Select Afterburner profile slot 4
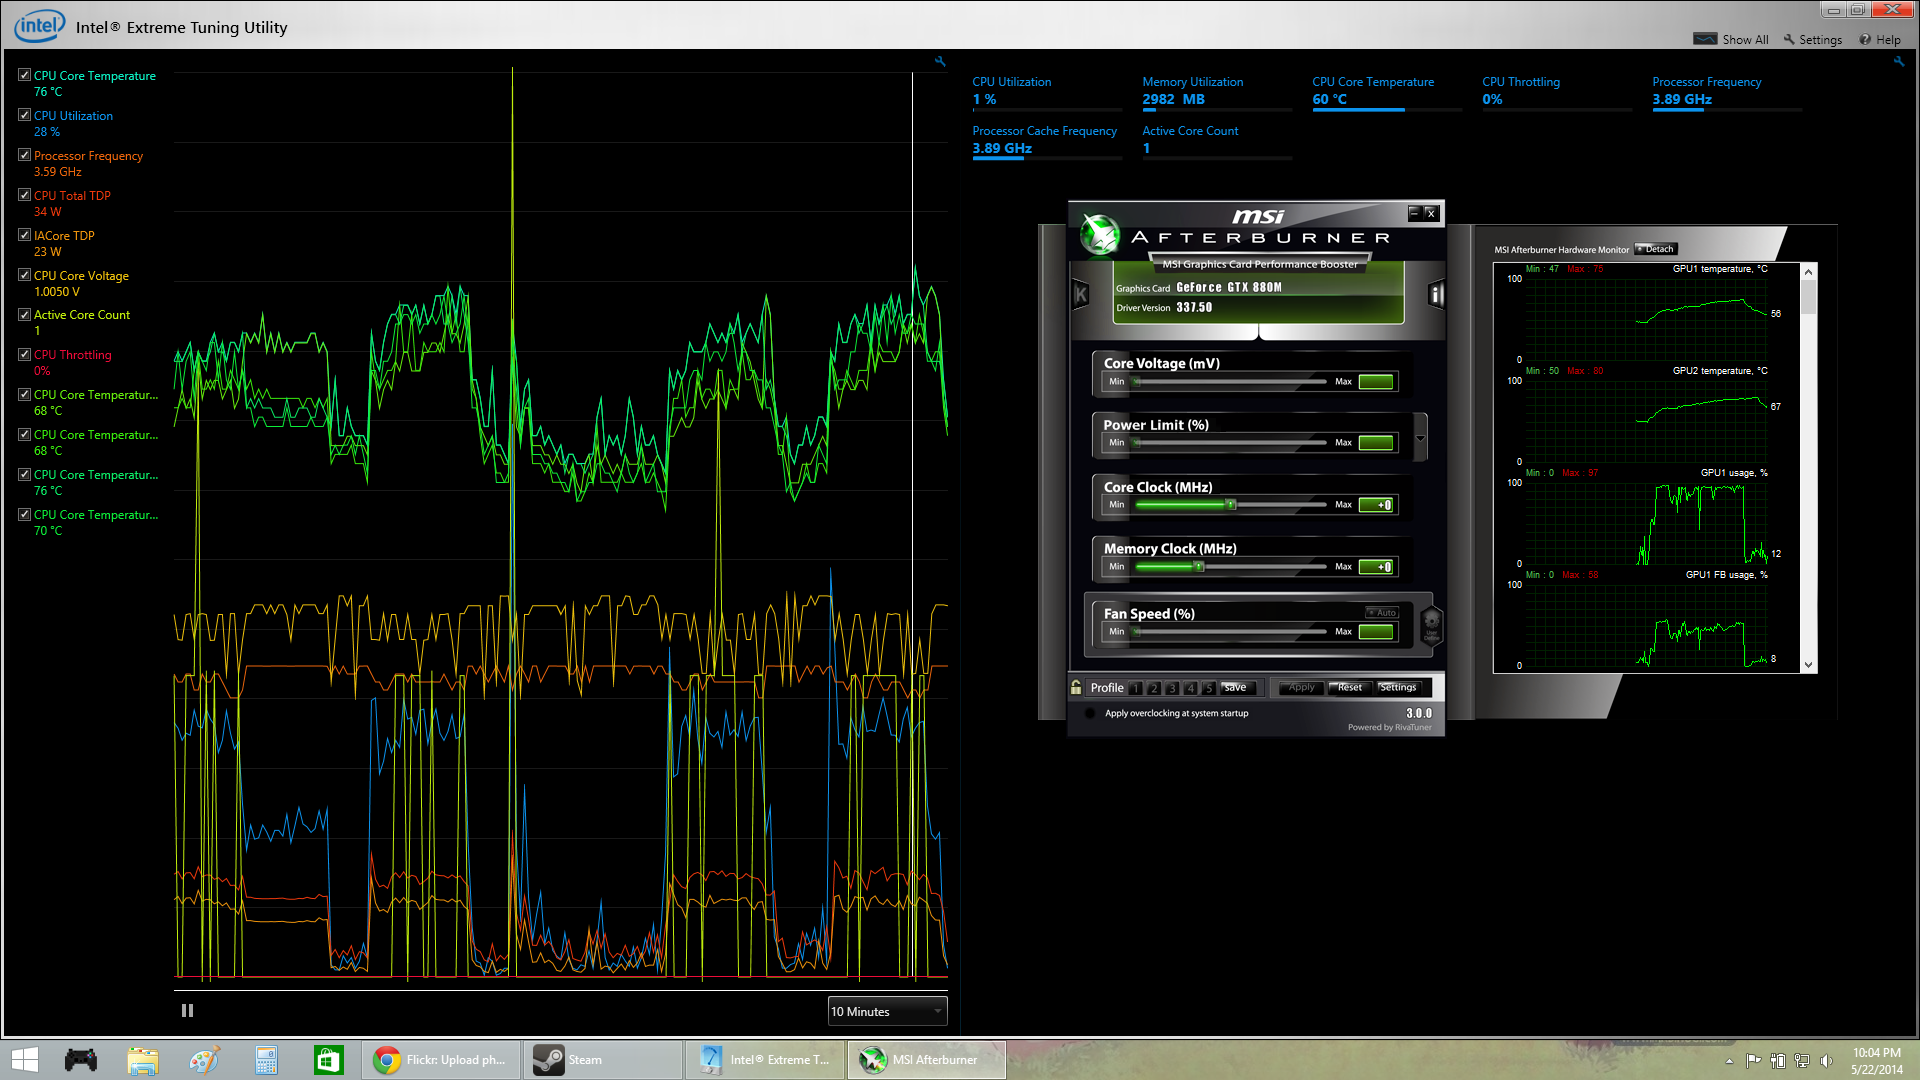 pos(1190,688)
